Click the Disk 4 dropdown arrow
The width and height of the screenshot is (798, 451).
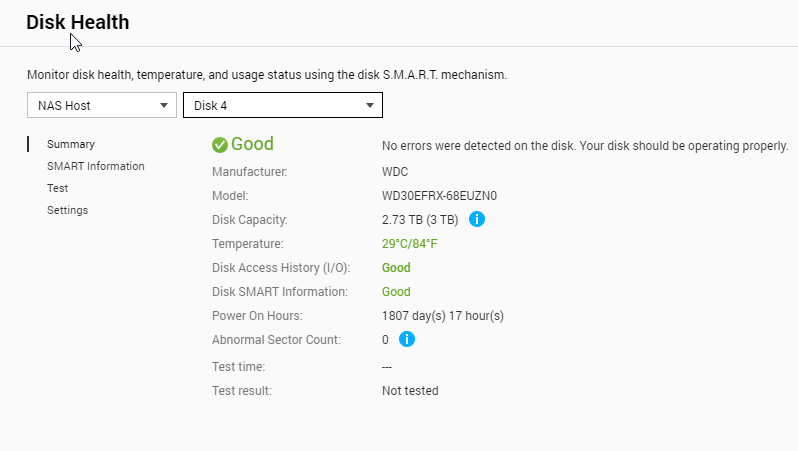tap(370, 105)
